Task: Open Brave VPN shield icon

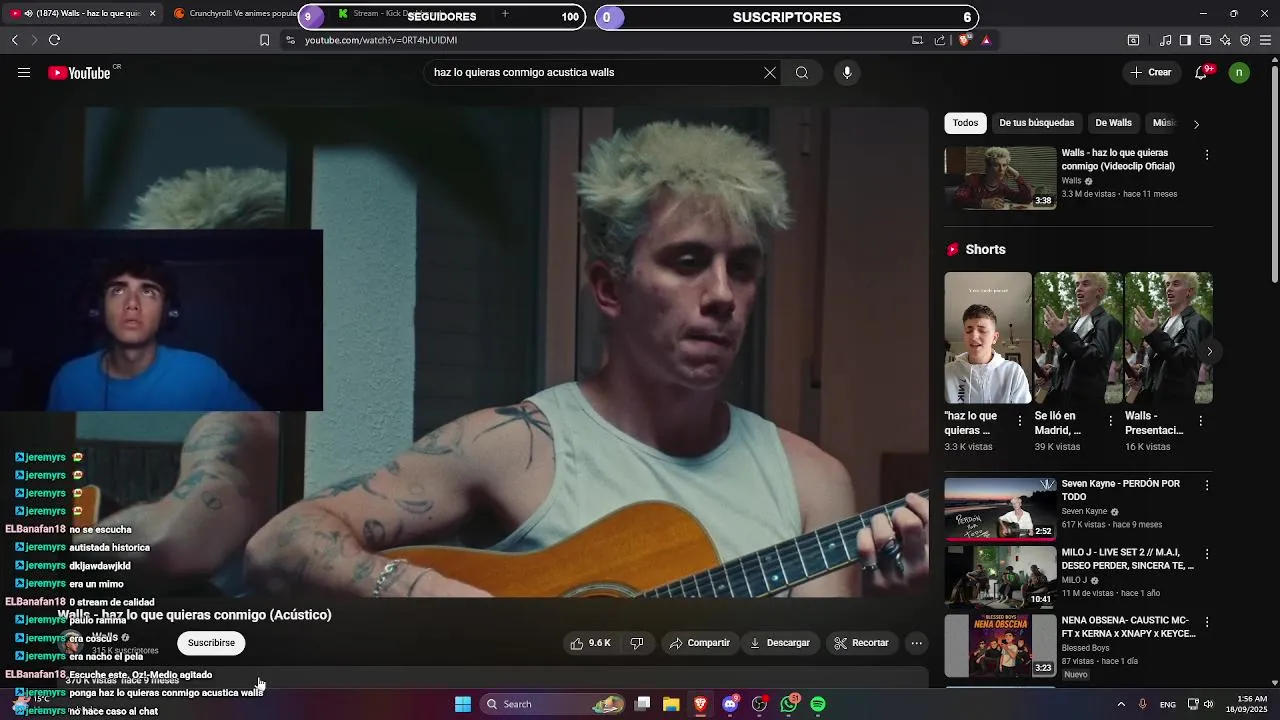Action: point(1245,40)
